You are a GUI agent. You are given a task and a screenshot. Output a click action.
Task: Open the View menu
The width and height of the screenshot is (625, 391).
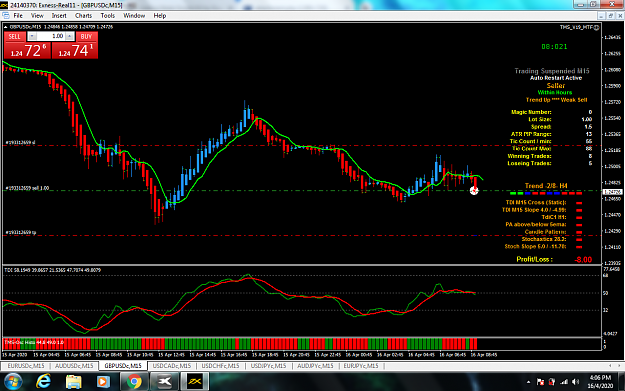pos(37,16)
